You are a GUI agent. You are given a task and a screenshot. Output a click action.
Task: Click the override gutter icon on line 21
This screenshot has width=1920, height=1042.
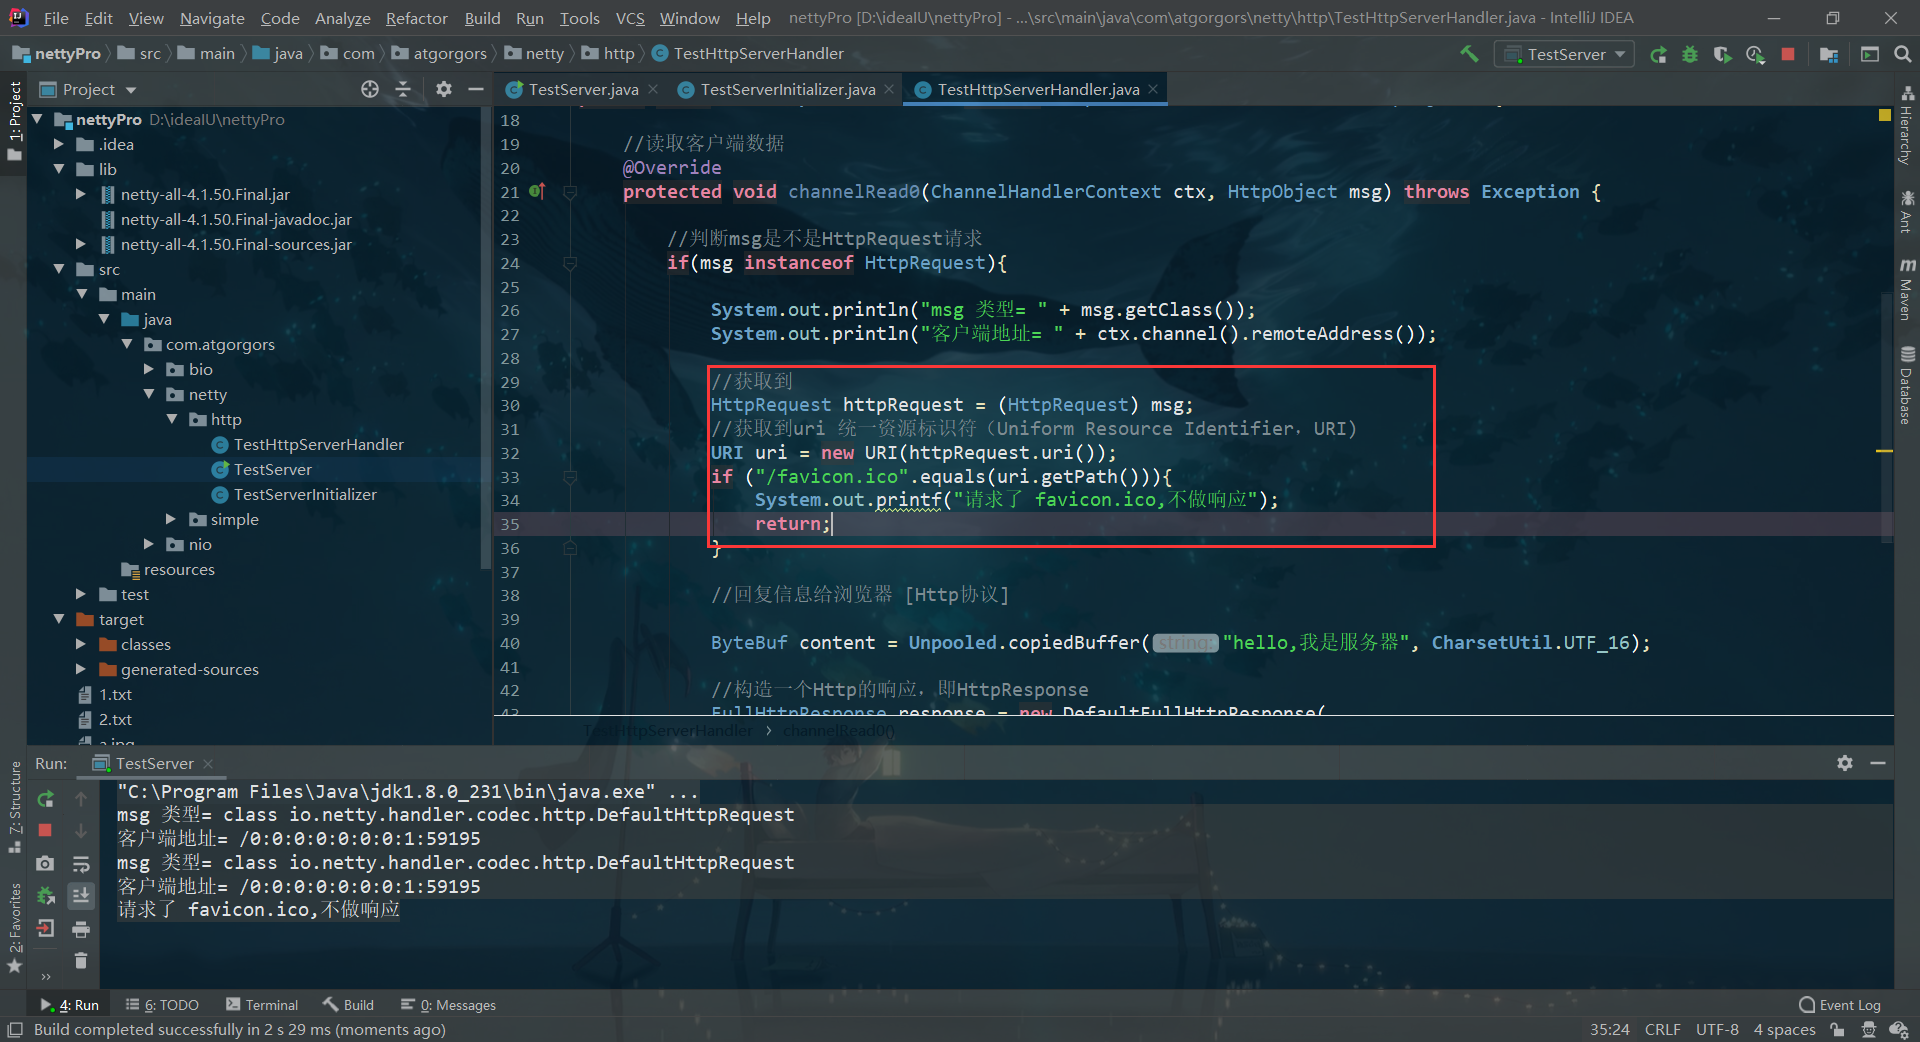coord(537,191)
